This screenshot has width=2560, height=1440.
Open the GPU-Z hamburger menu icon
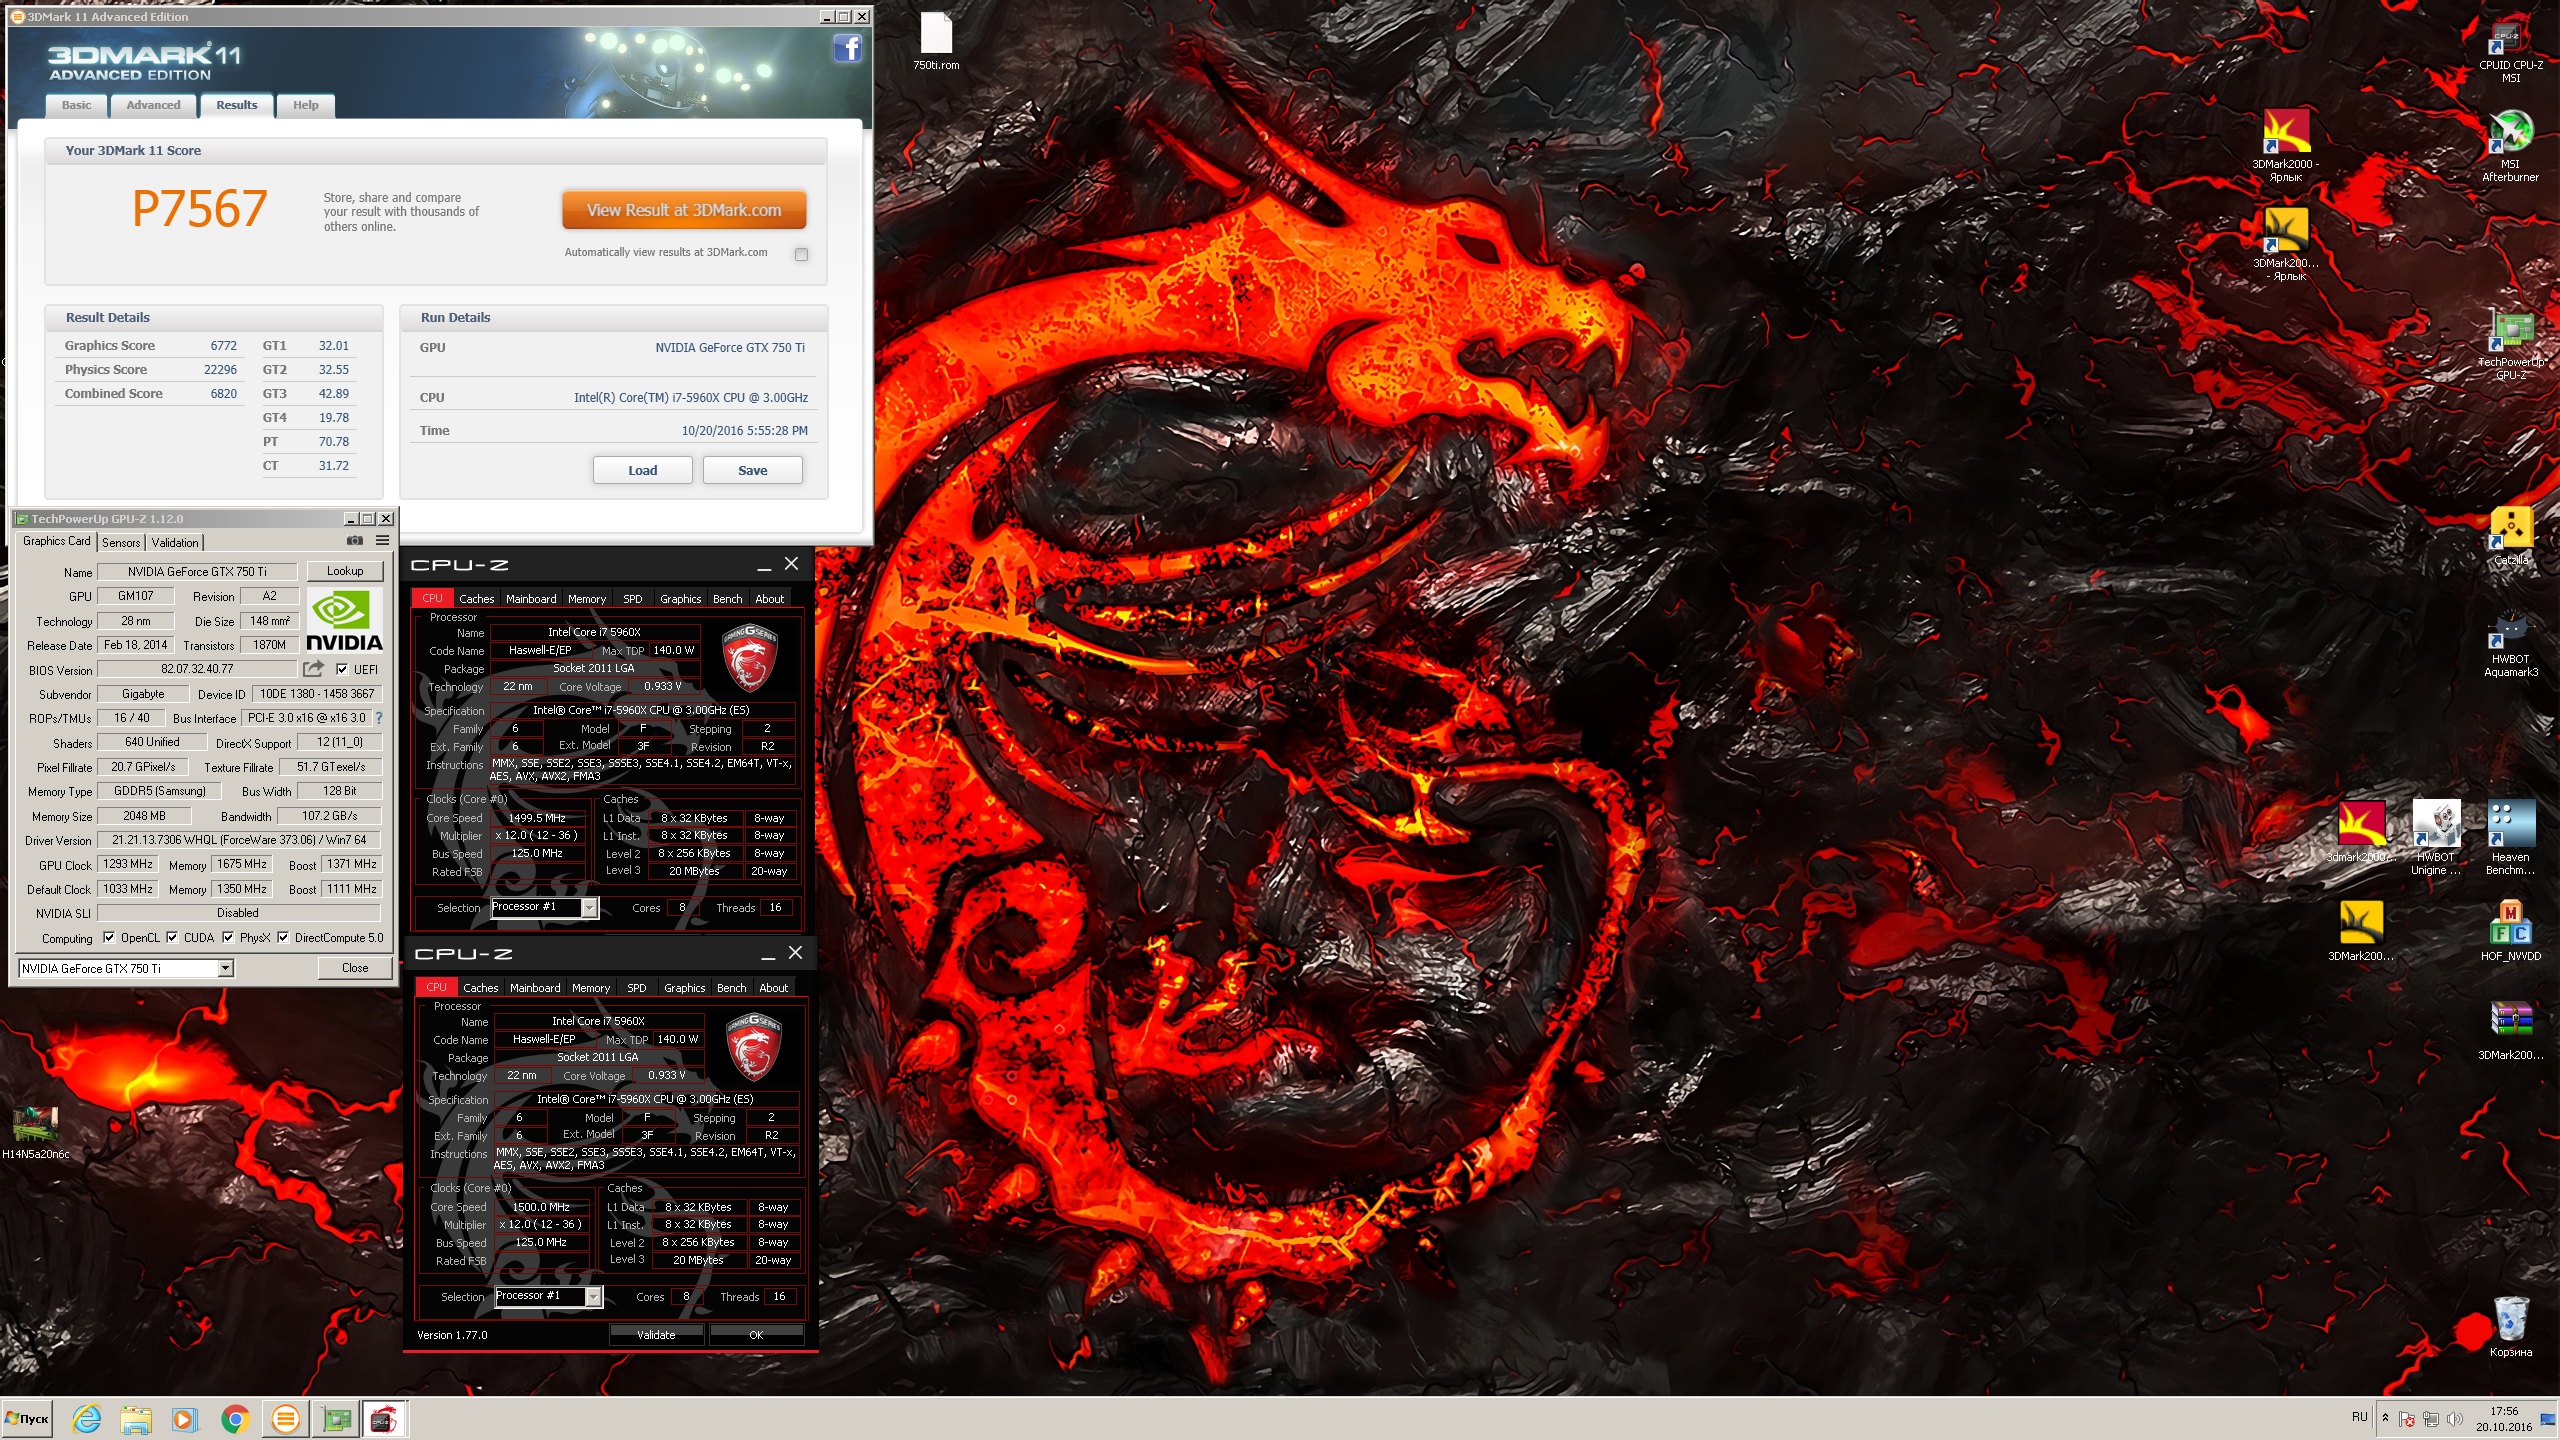(382, 540)
